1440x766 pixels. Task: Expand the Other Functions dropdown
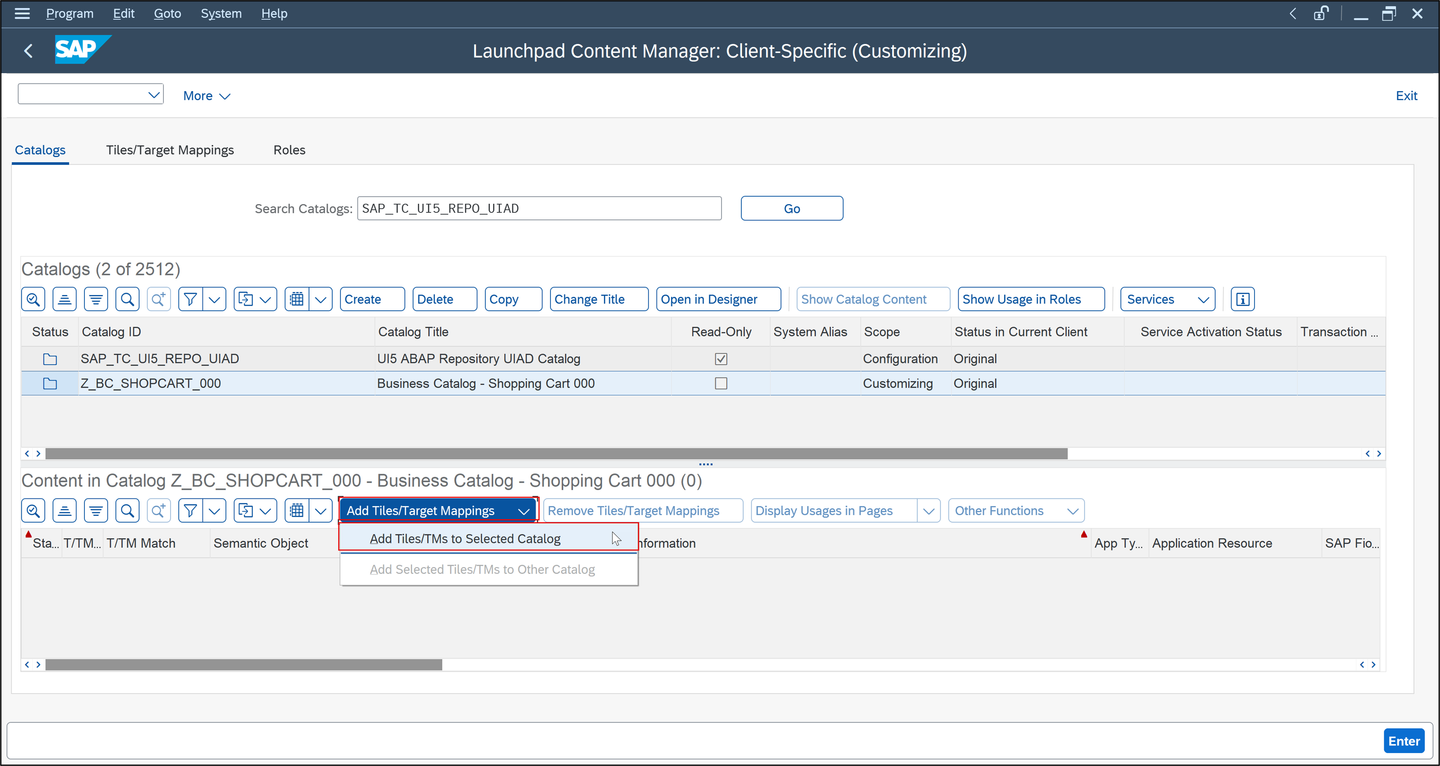point(1016,511)
